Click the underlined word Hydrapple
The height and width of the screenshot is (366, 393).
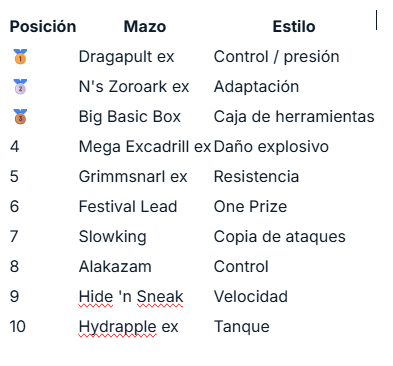tap(117, 327)
